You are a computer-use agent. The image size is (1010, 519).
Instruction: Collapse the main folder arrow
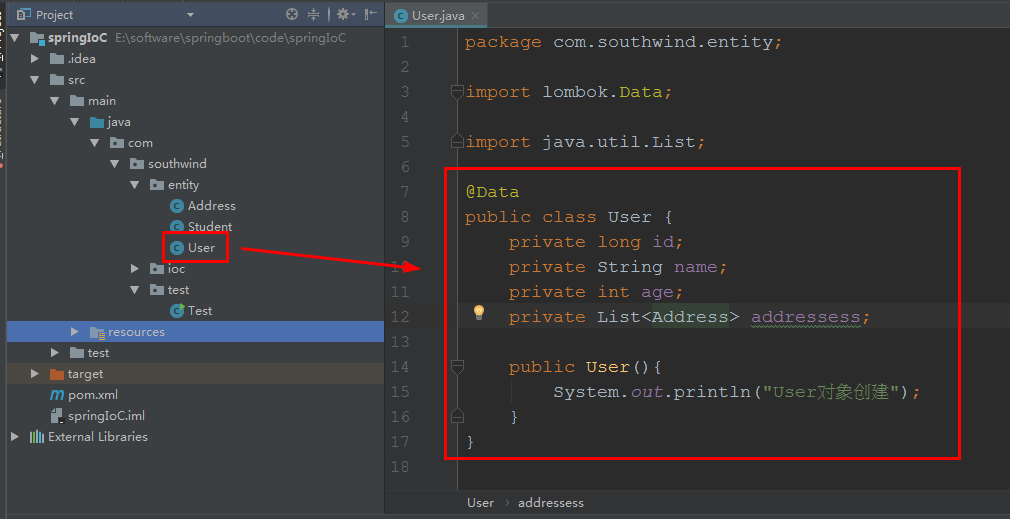(55, 100)
